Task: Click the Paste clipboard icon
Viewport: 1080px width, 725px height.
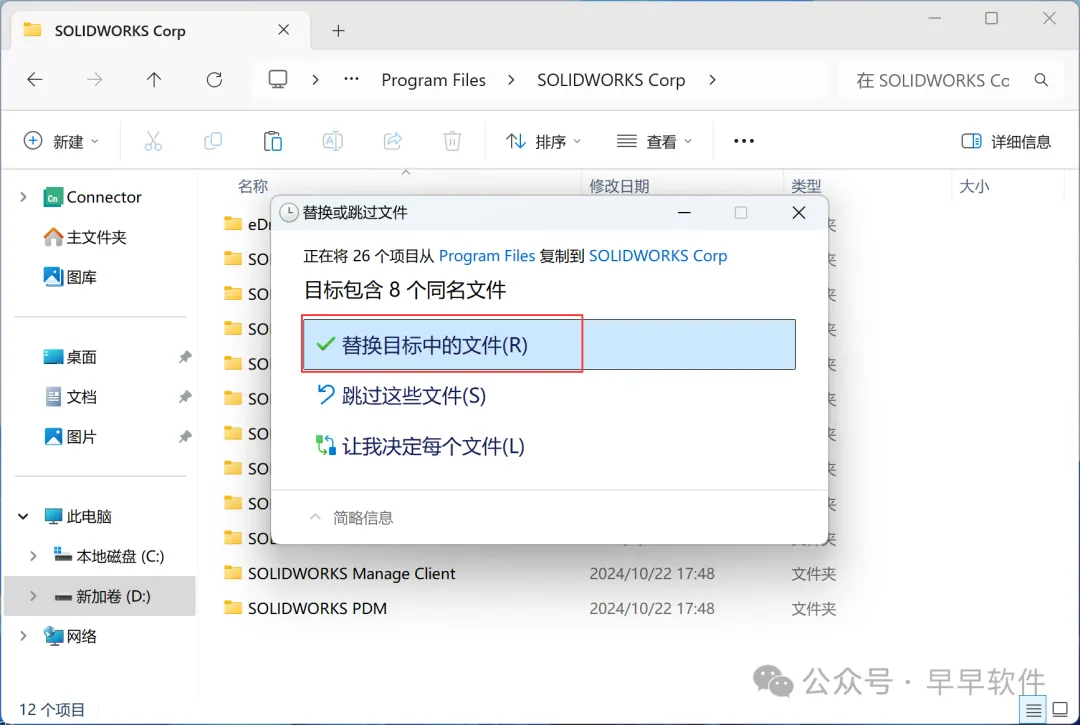Action: [273, 141]
